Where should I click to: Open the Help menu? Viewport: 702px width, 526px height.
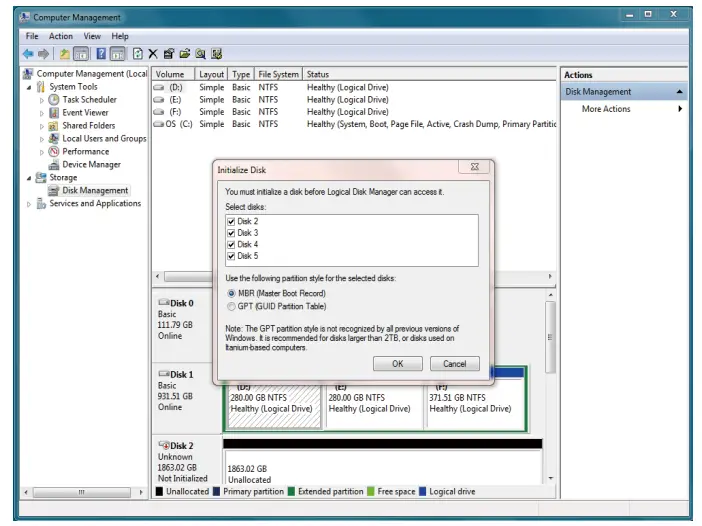click(120, 36)
